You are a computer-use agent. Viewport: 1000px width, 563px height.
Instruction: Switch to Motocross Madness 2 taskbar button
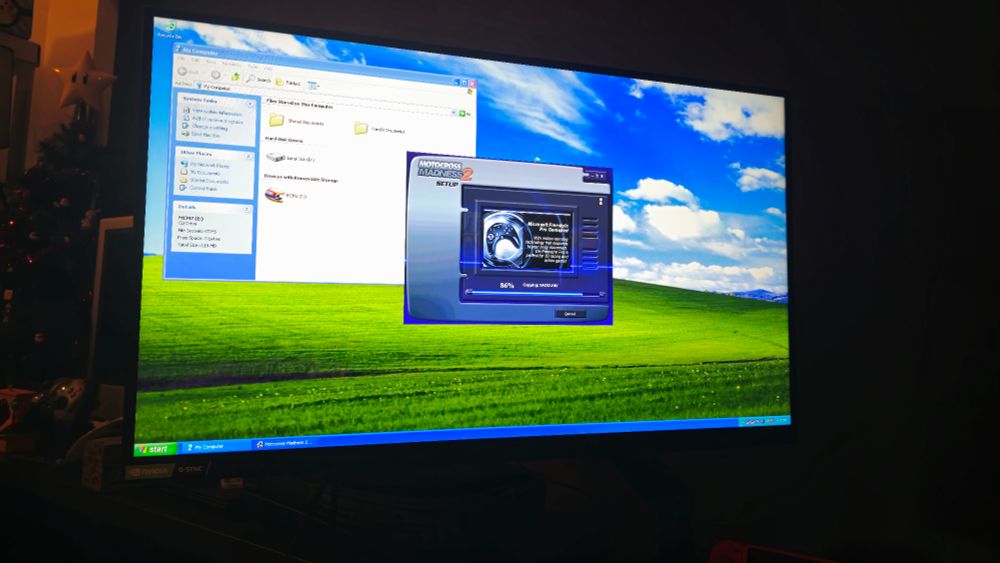284,443
